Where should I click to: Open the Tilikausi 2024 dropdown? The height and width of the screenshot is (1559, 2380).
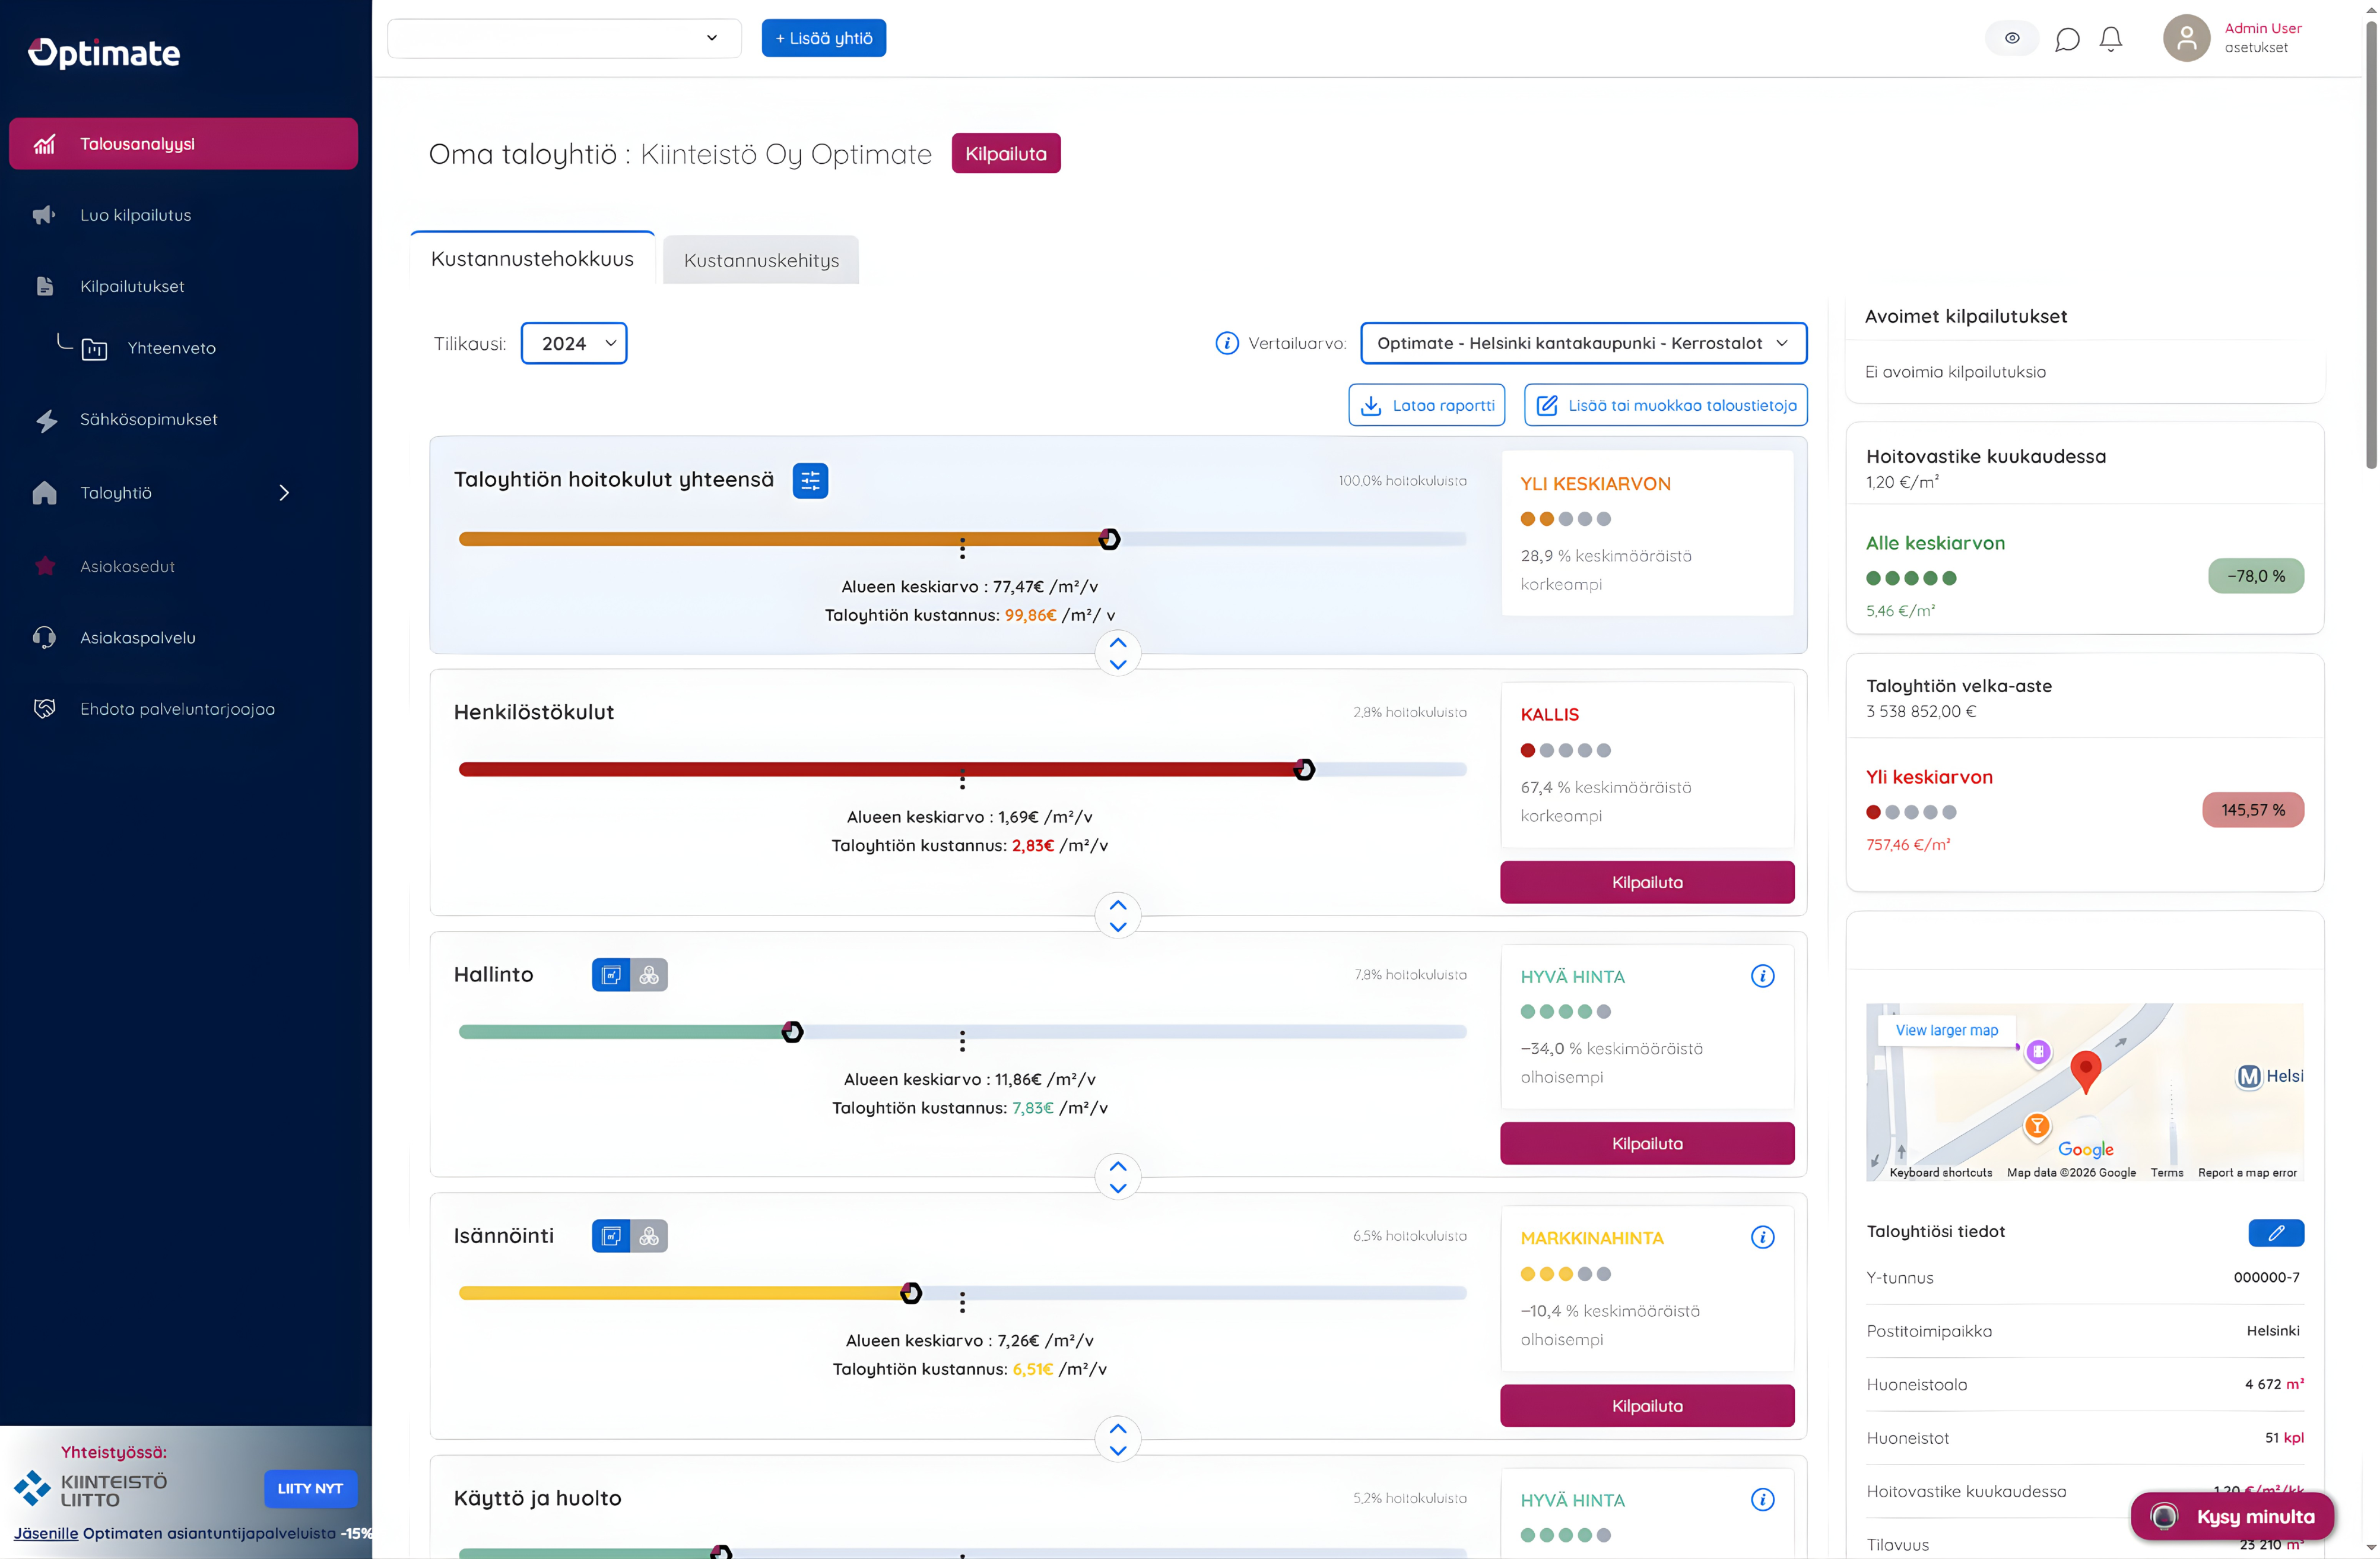click(x=574, y=344)
